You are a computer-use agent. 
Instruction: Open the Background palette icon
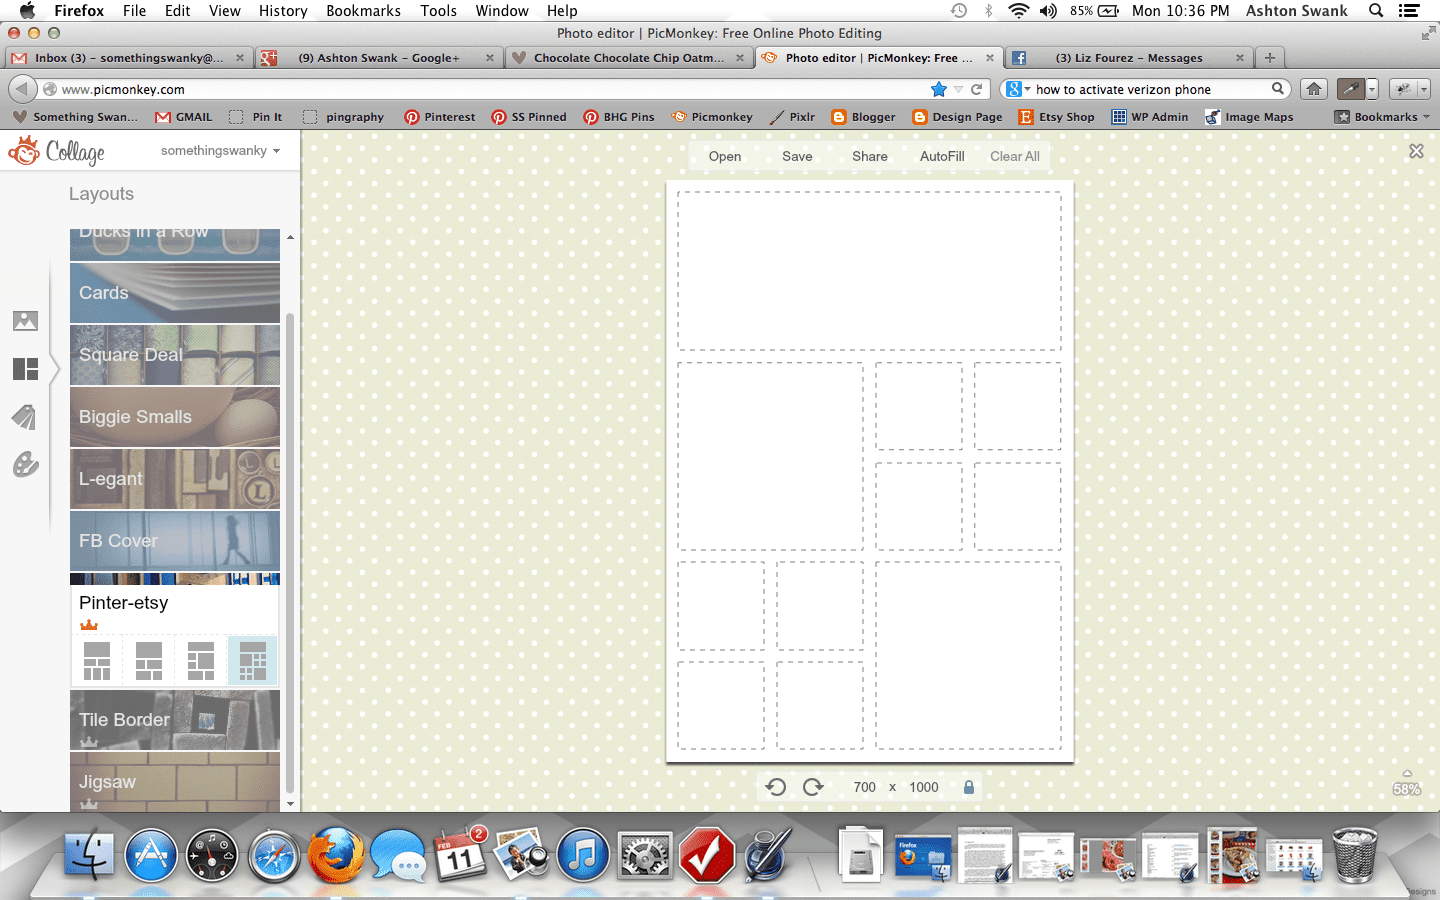[x=25, y=464]
